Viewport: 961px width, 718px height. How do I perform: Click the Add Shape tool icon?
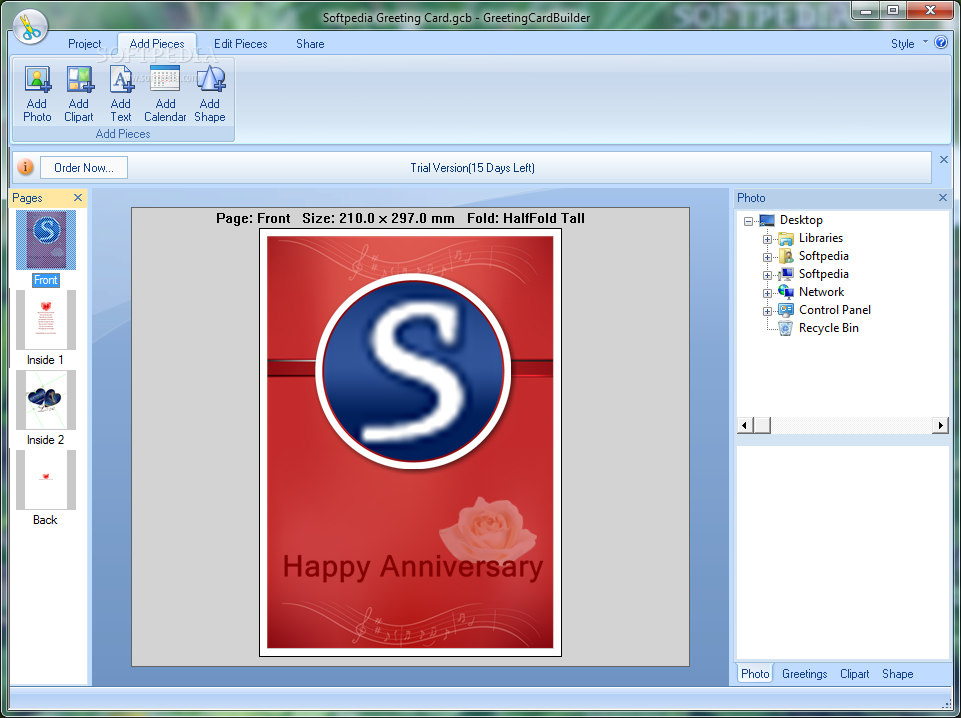click(210, 79)
